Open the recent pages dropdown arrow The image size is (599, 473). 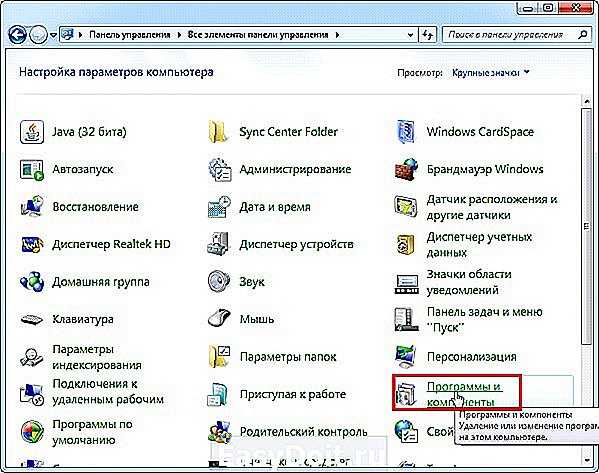point(53,35)
